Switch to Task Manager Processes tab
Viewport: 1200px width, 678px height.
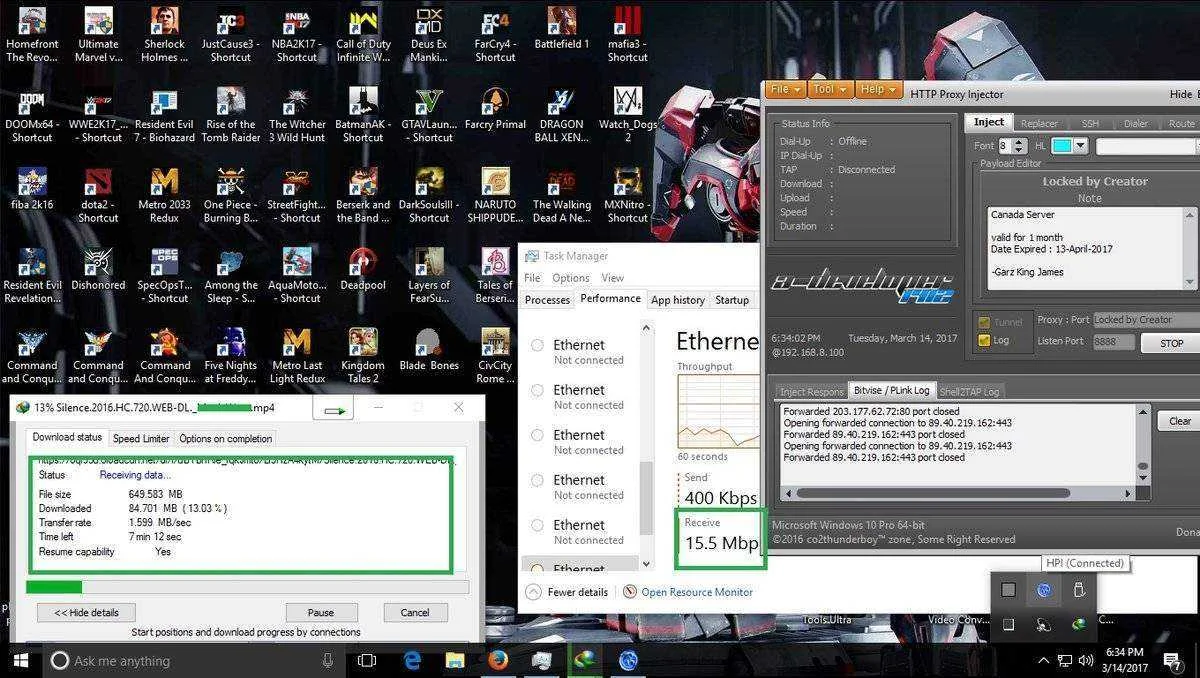coord(547,300)
